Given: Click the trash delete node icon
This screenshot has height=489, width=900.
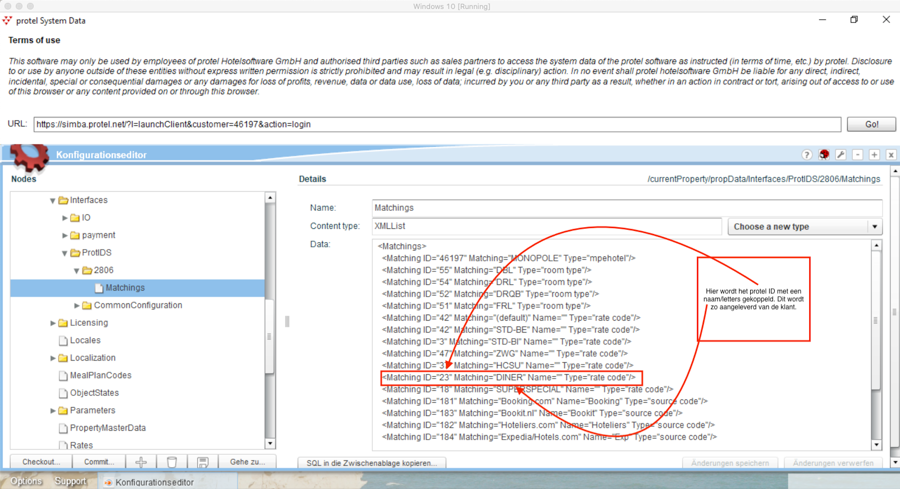Looking at the screenshot, I should (172, 462).
